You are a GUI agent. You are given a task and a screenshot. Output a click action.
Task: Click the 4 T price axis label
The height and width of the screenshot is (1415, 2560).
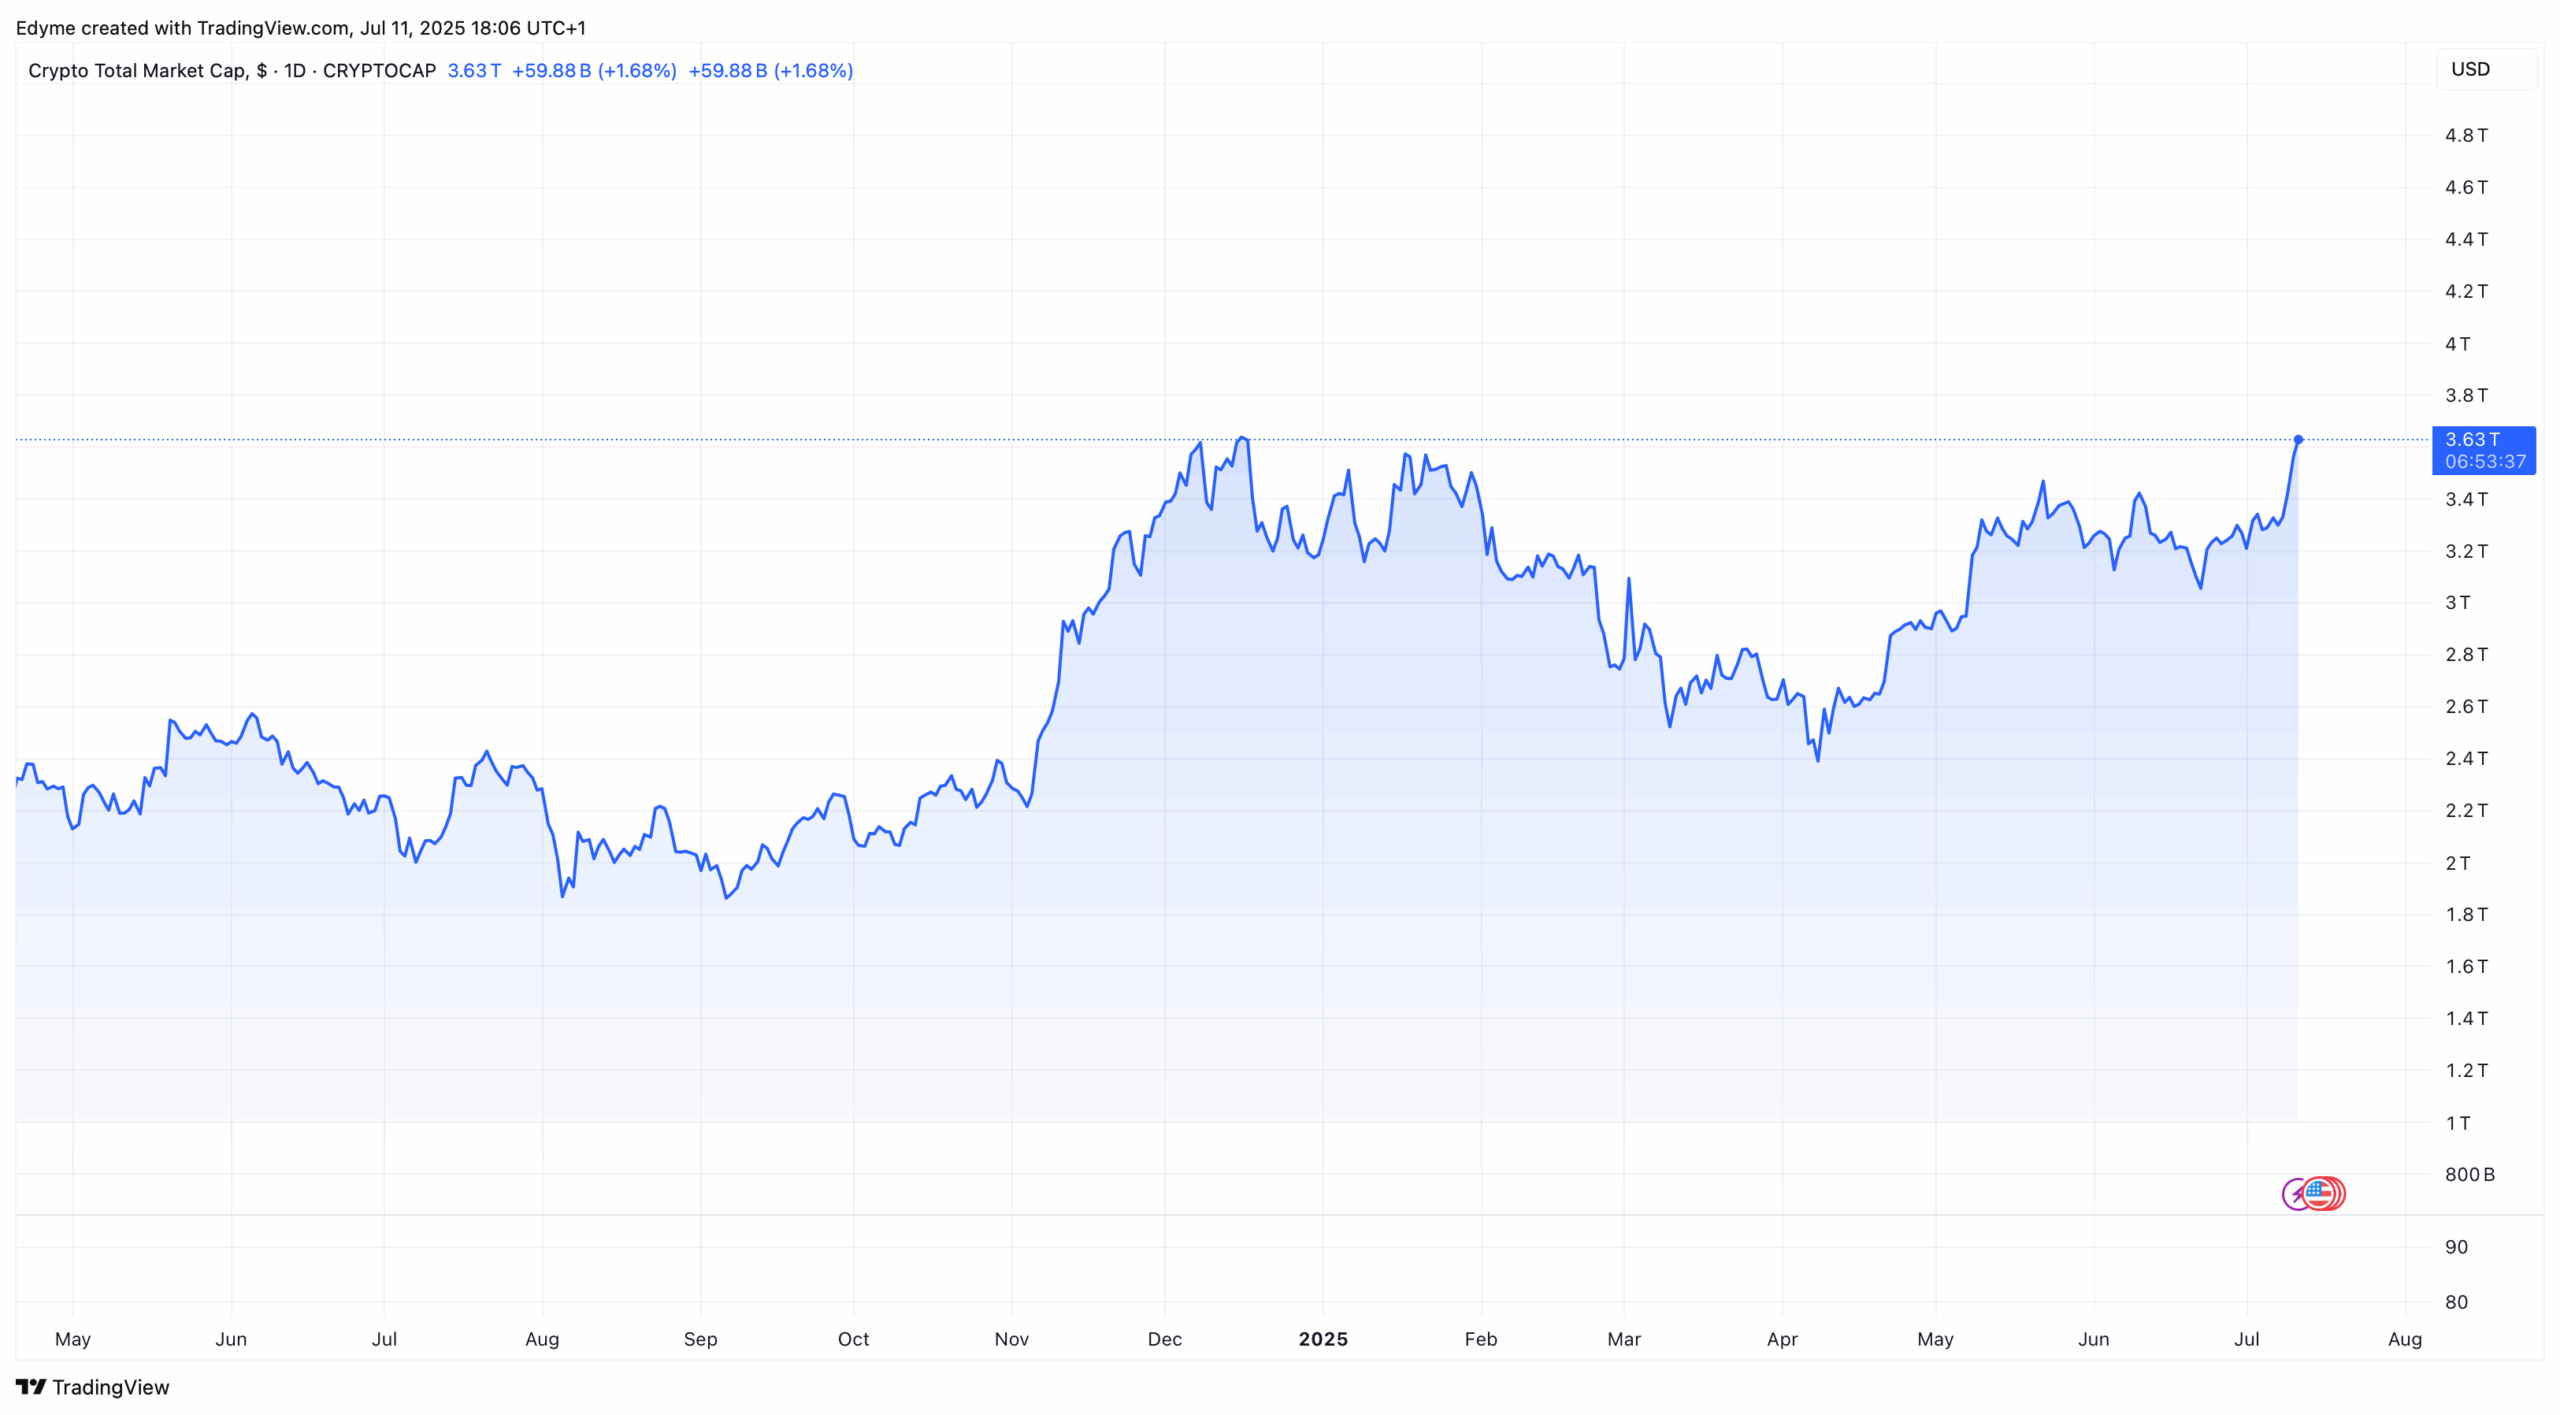(x=2457, y=343)
